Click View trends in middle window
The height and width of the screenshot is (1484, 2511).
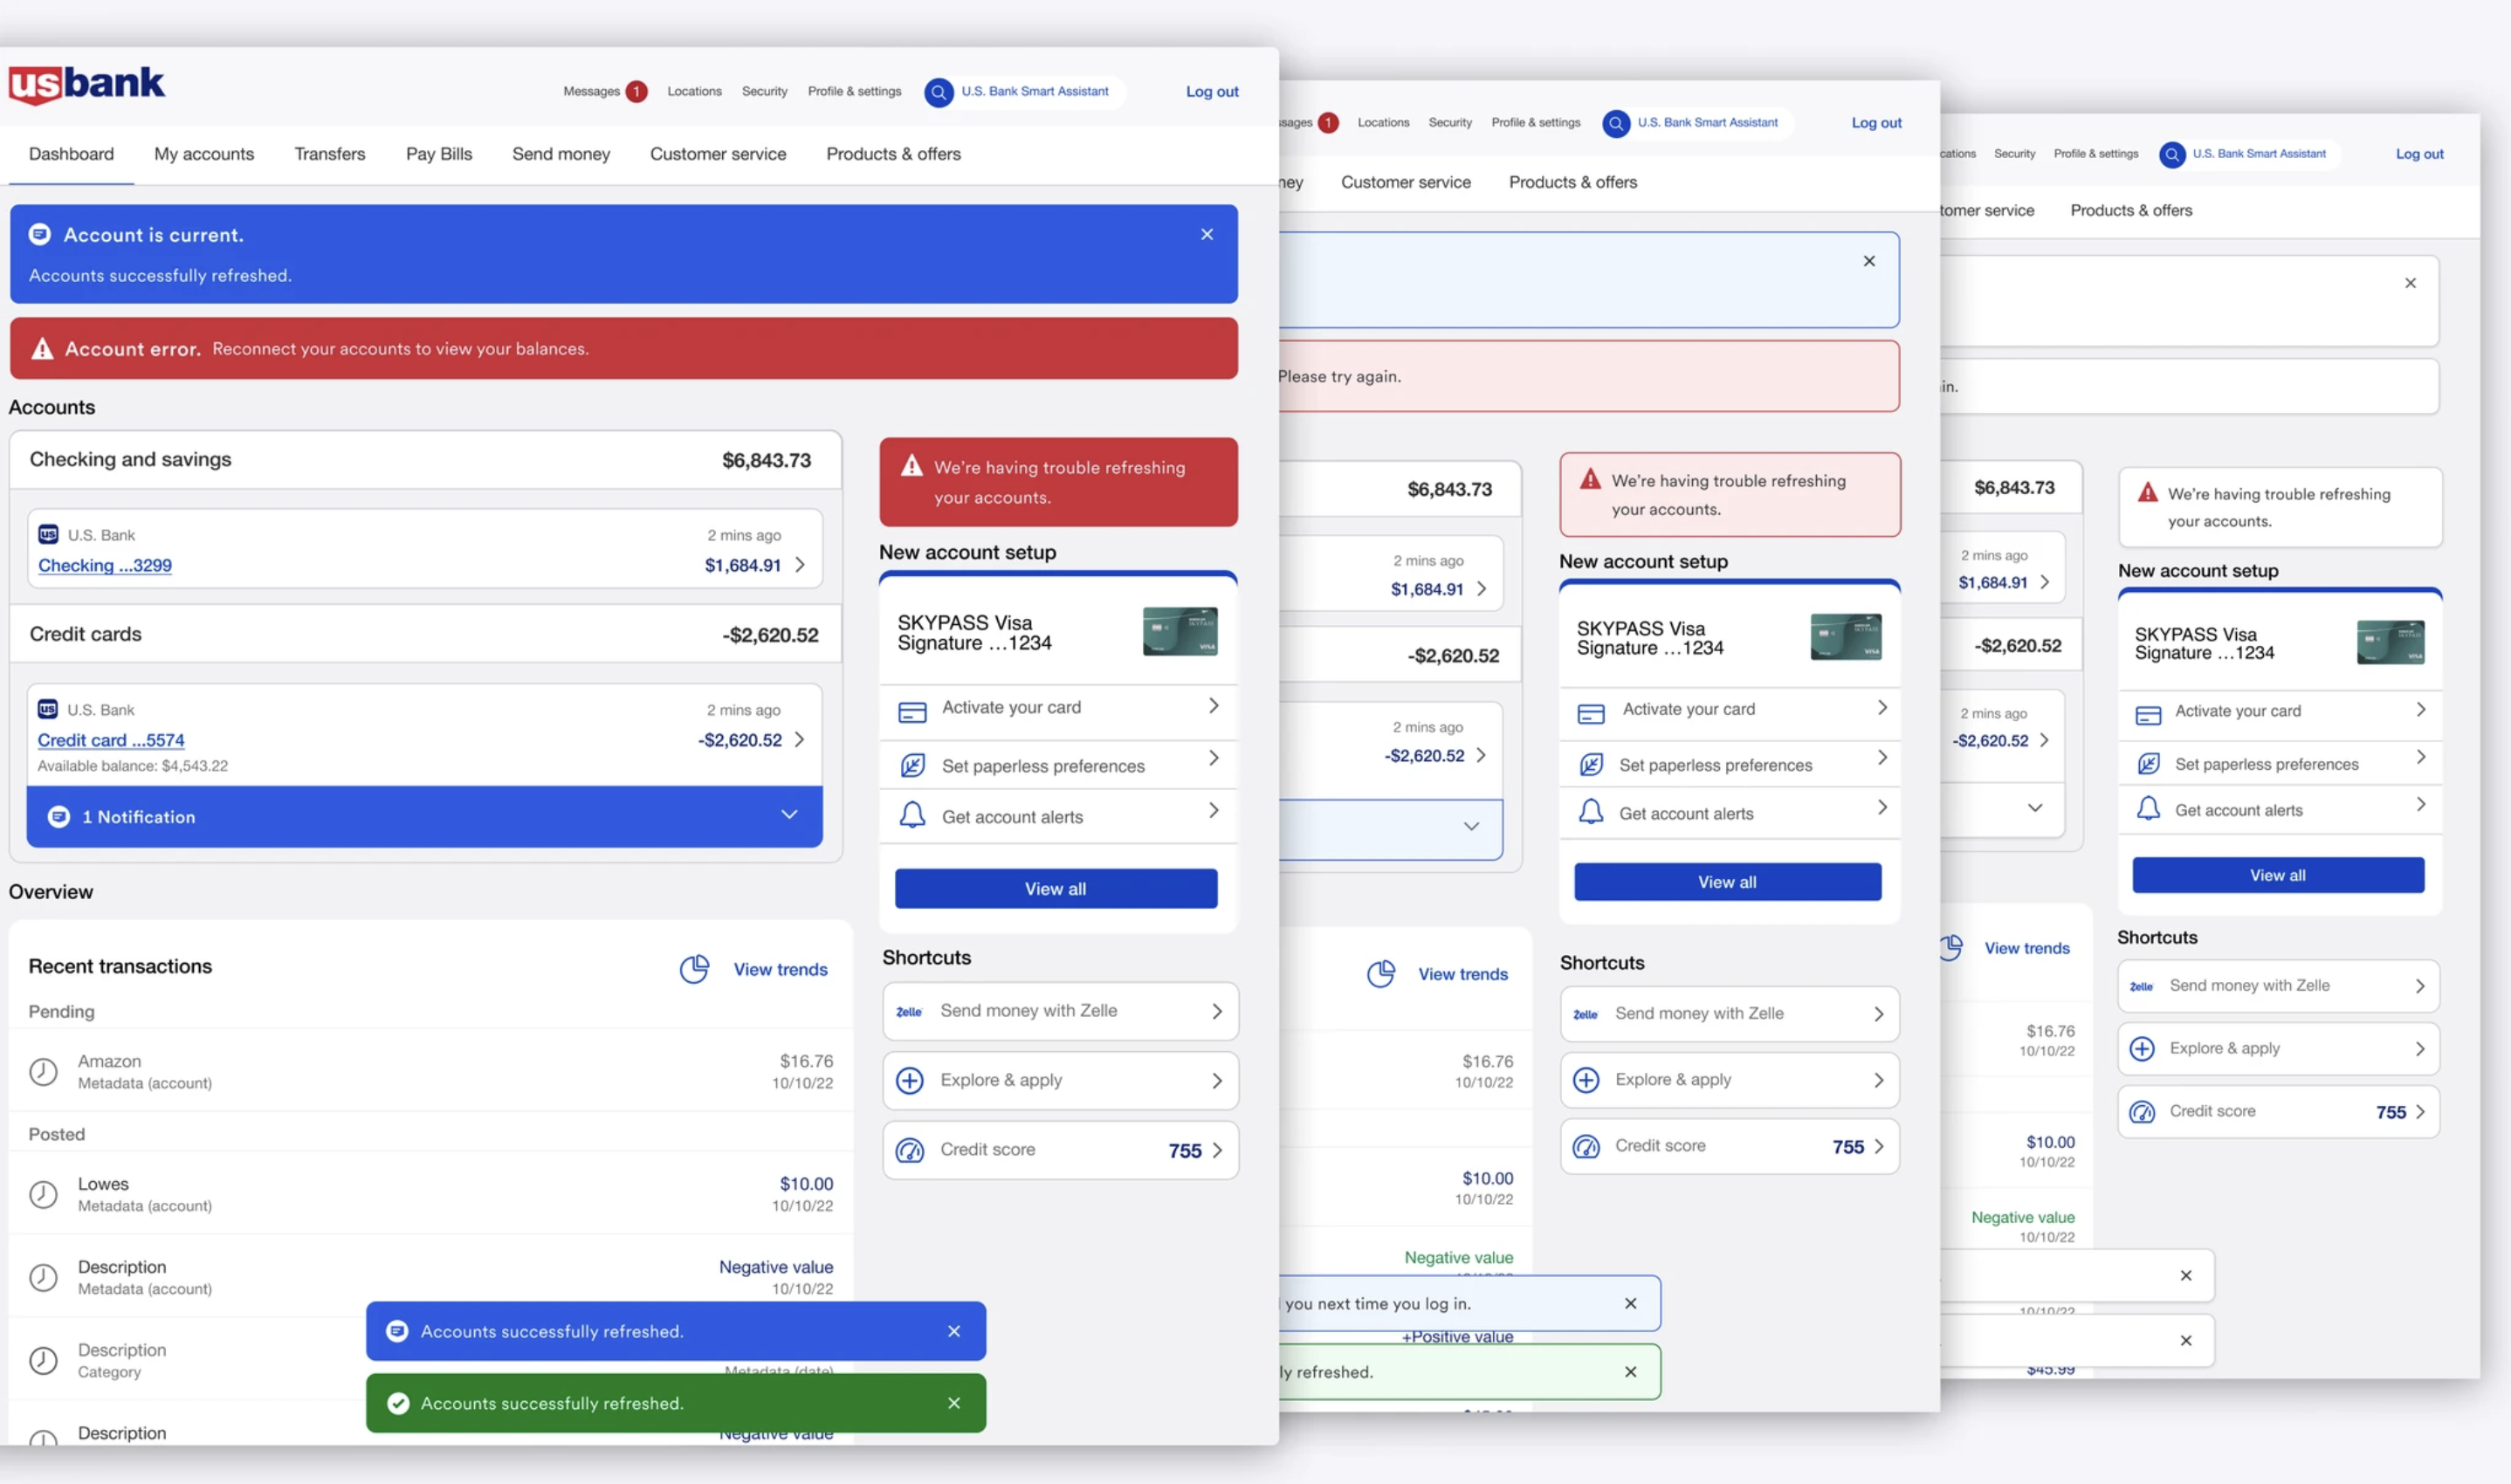pos(1462,974)
